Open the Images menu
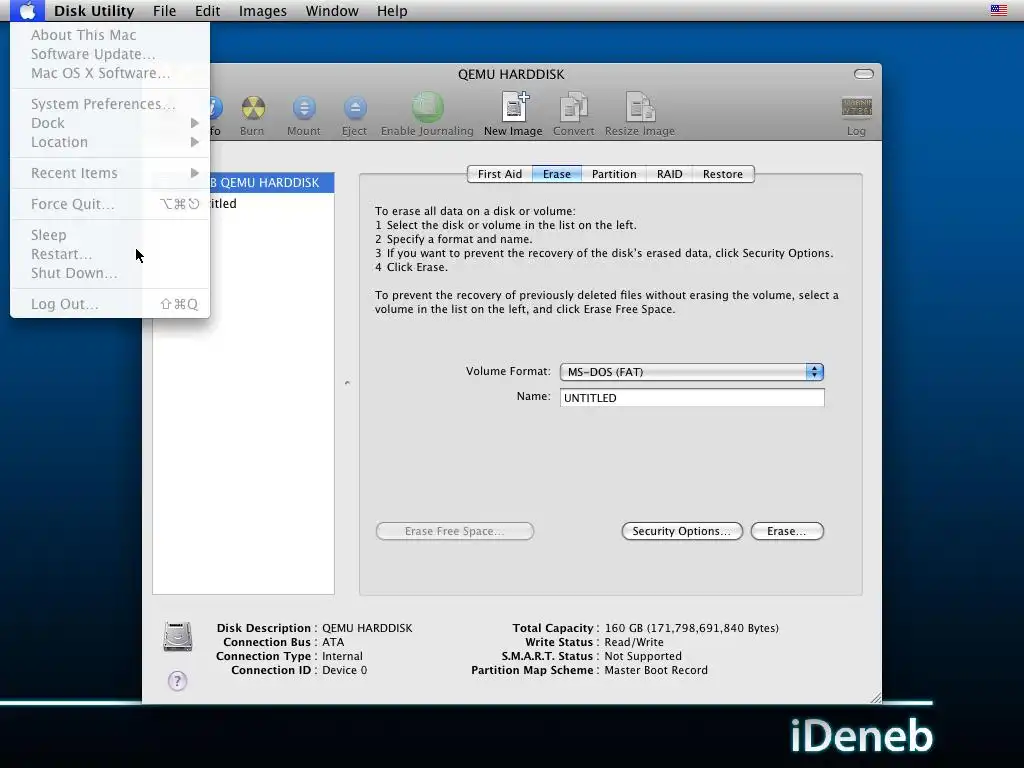Screen dimensions: 1024x768 (263, 10)
